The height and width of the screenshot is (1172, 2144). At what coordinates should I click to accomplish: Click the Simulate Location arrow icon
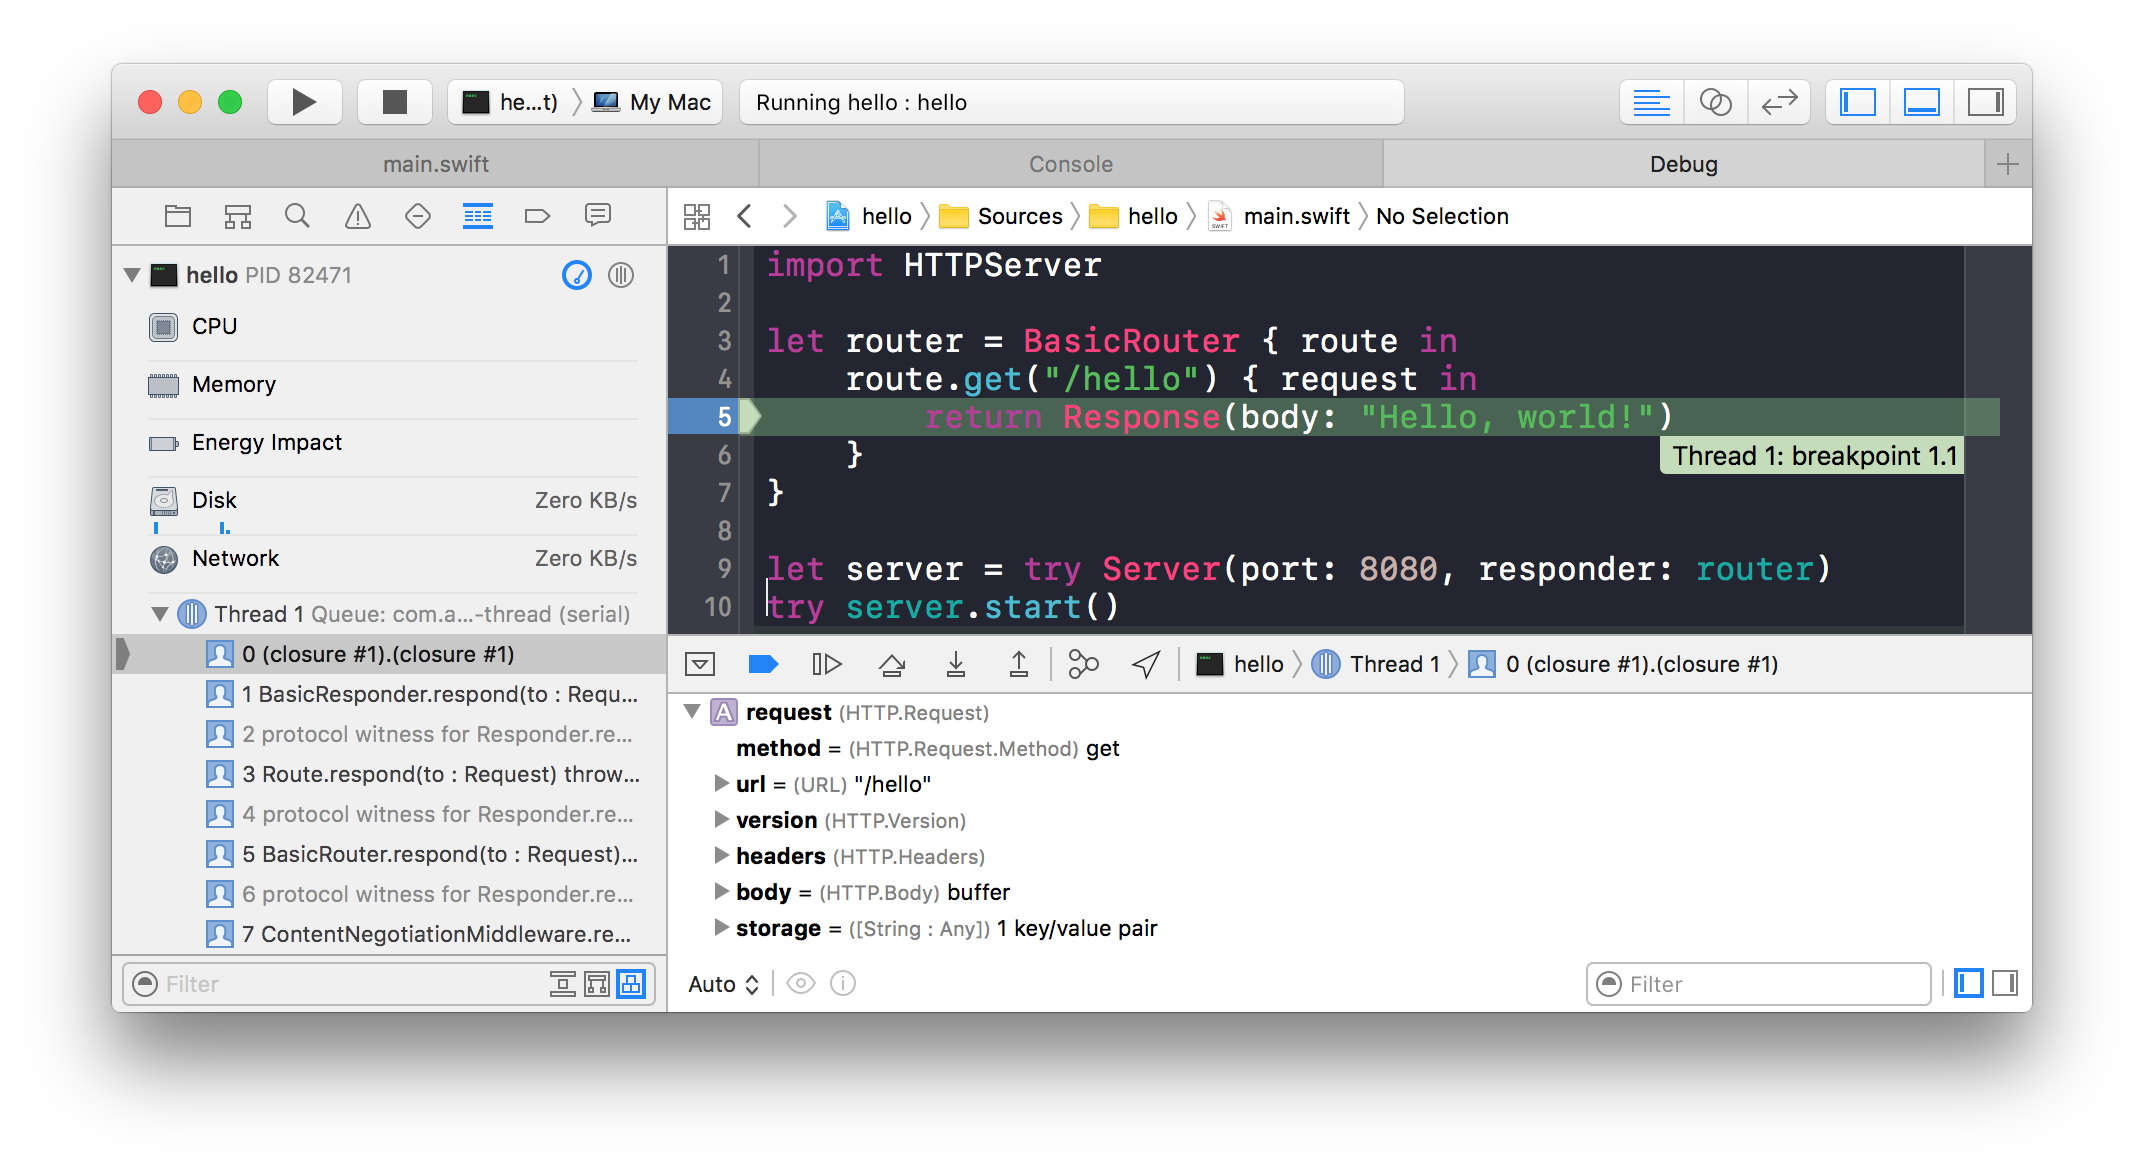coord(1146,664)
